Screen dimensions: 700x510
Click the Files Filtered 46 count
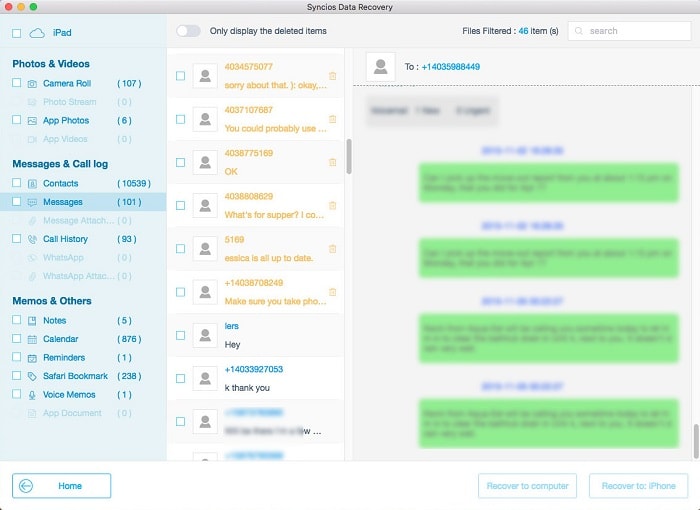pos(523,31)
